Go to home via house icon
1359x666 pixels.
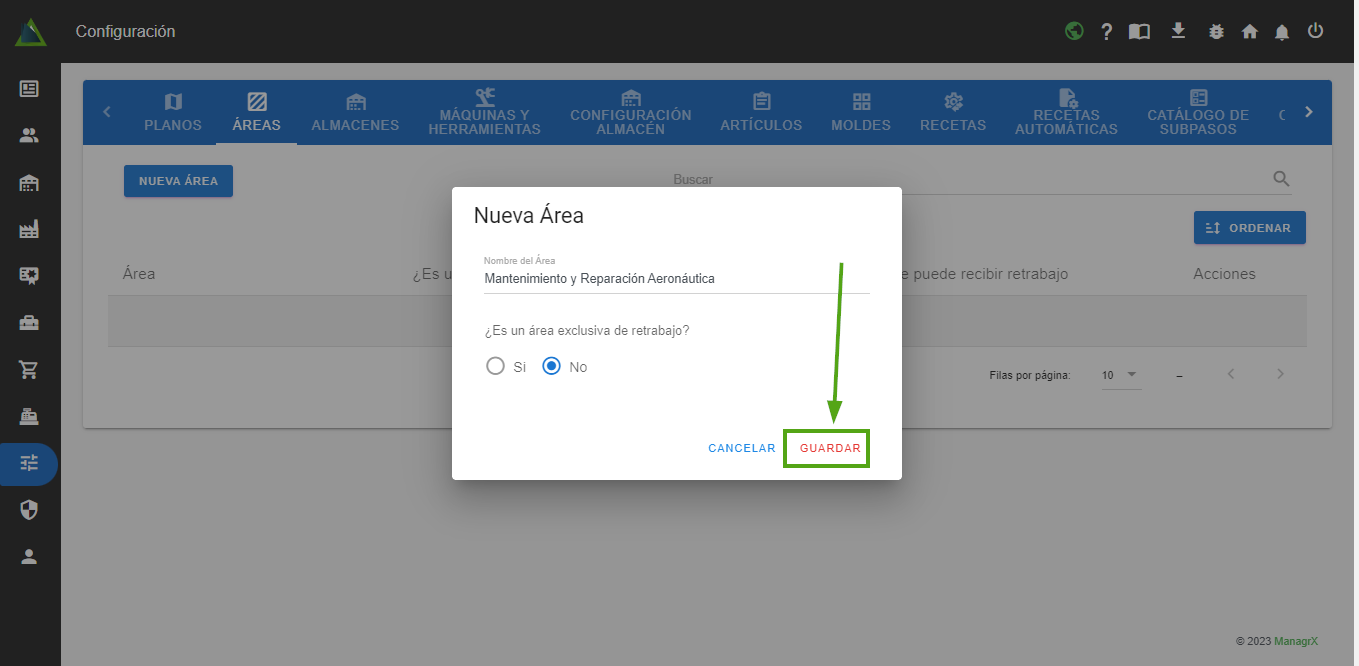pos(1249,32)
